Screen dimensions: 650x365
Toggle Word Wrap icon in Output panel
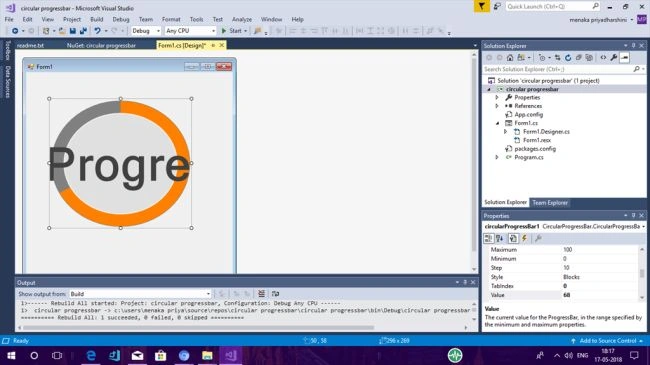pos(275,294)
